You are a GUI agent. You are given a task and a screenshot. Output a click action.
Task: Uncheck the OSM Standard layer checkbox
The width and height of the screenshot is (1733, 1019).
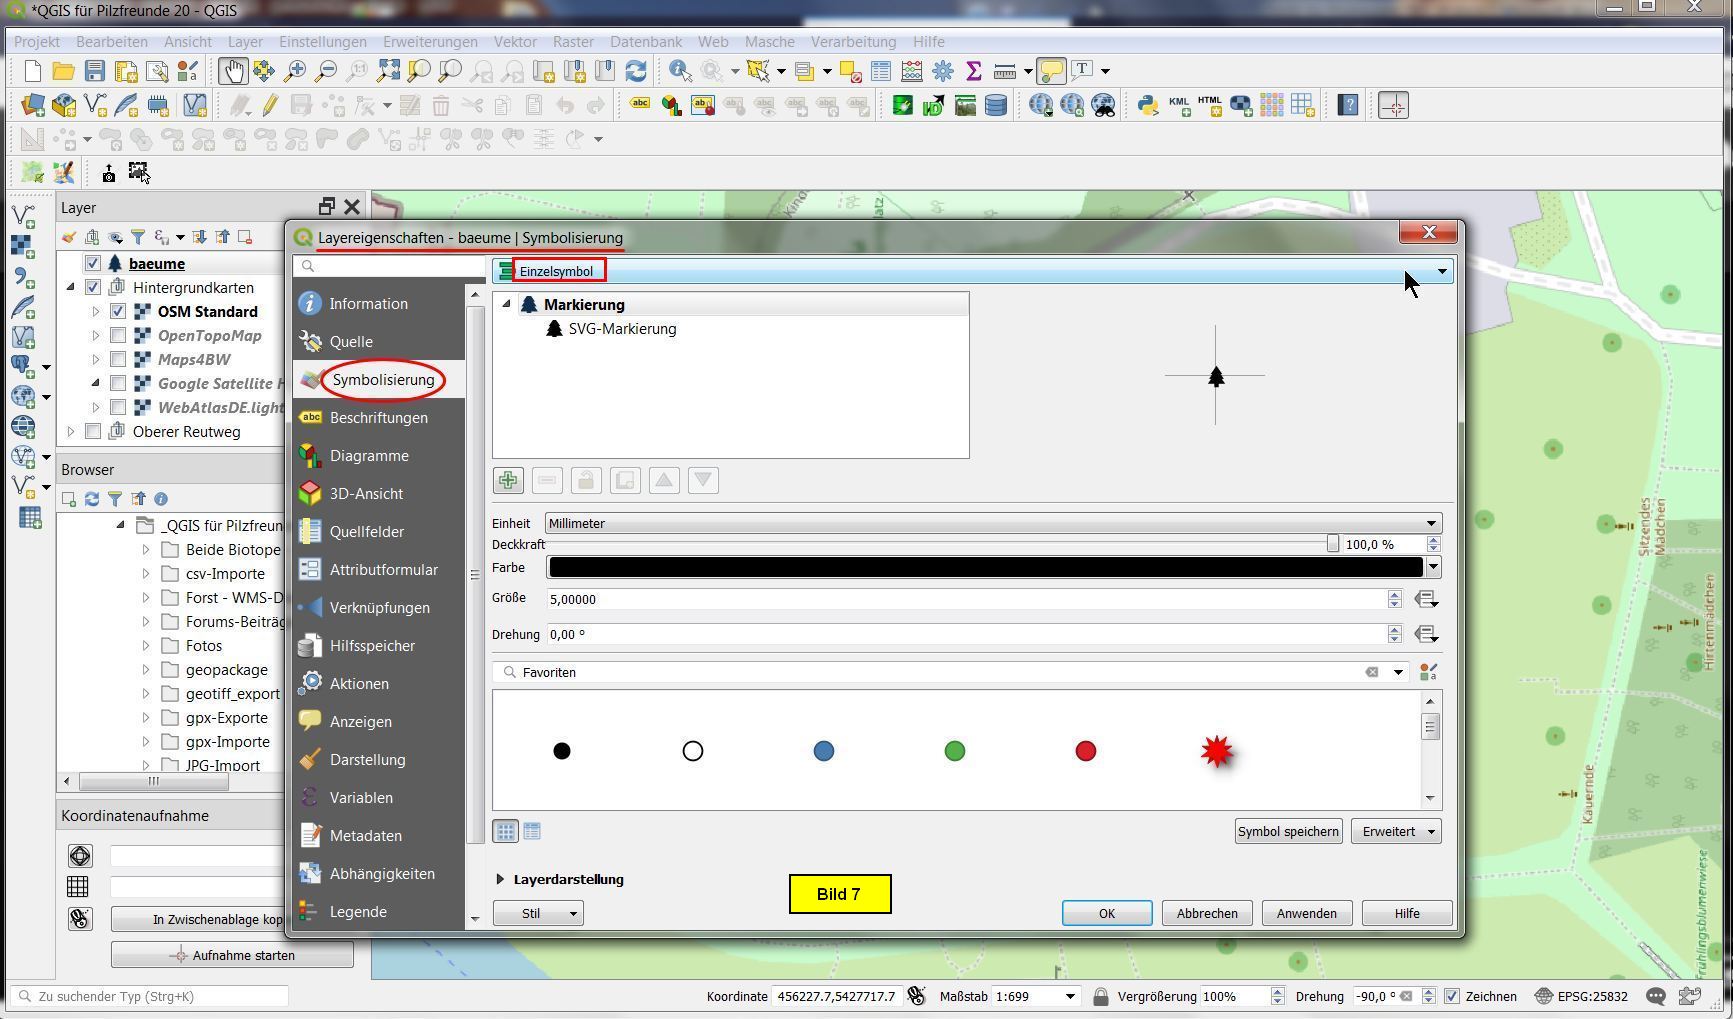(x=118, y=312)
